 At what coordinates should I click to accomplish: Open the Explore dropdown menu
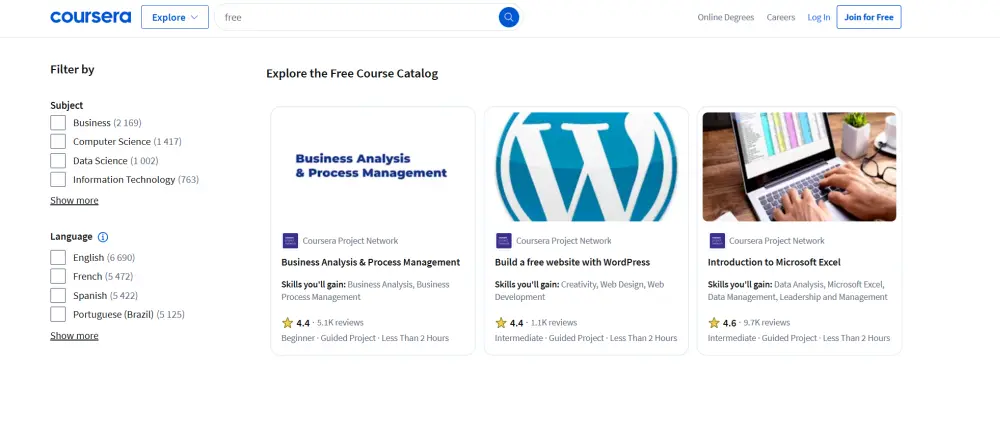(x=175, y=17)
